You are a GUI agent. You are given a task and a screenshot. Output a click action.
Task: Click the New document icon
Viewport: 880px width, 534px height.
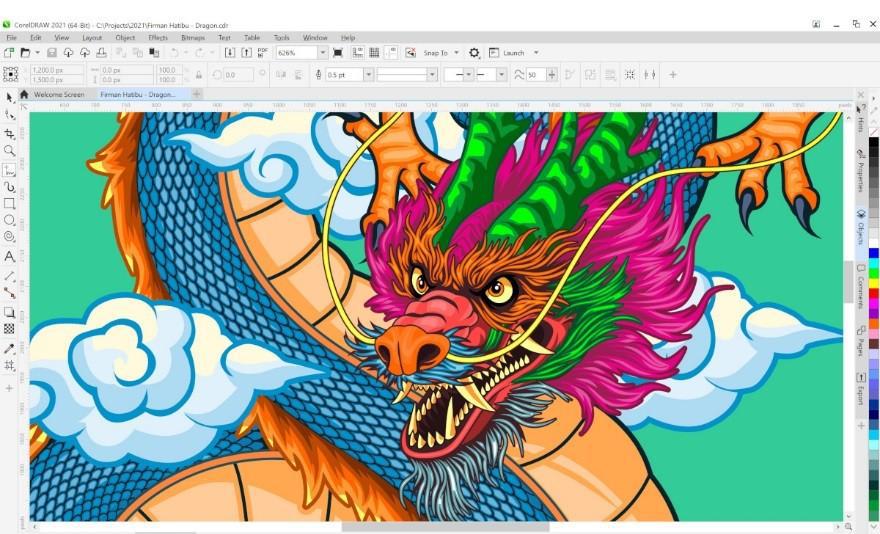[9, 53]
